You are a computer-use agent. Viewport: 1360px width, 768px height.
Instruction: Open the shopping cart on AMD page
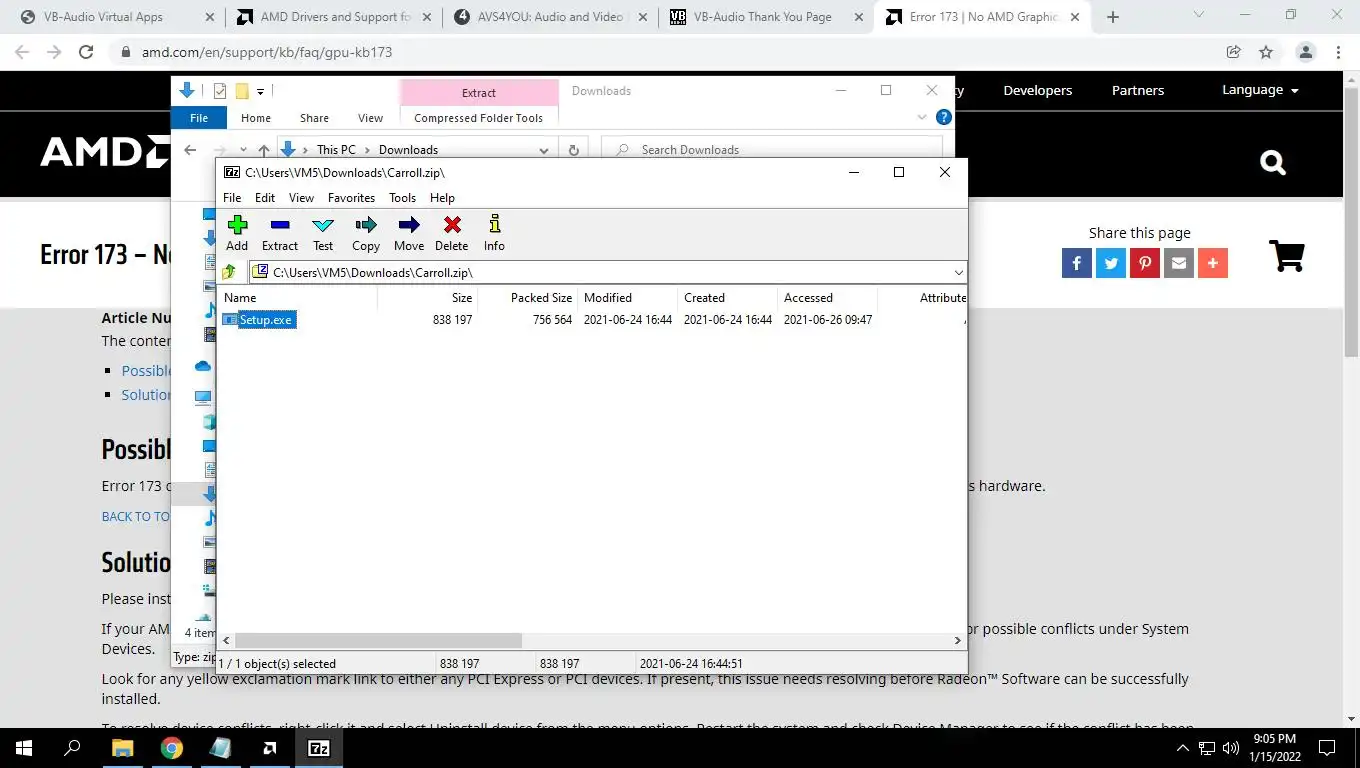pyautogui.click(x=1287, y=256)
